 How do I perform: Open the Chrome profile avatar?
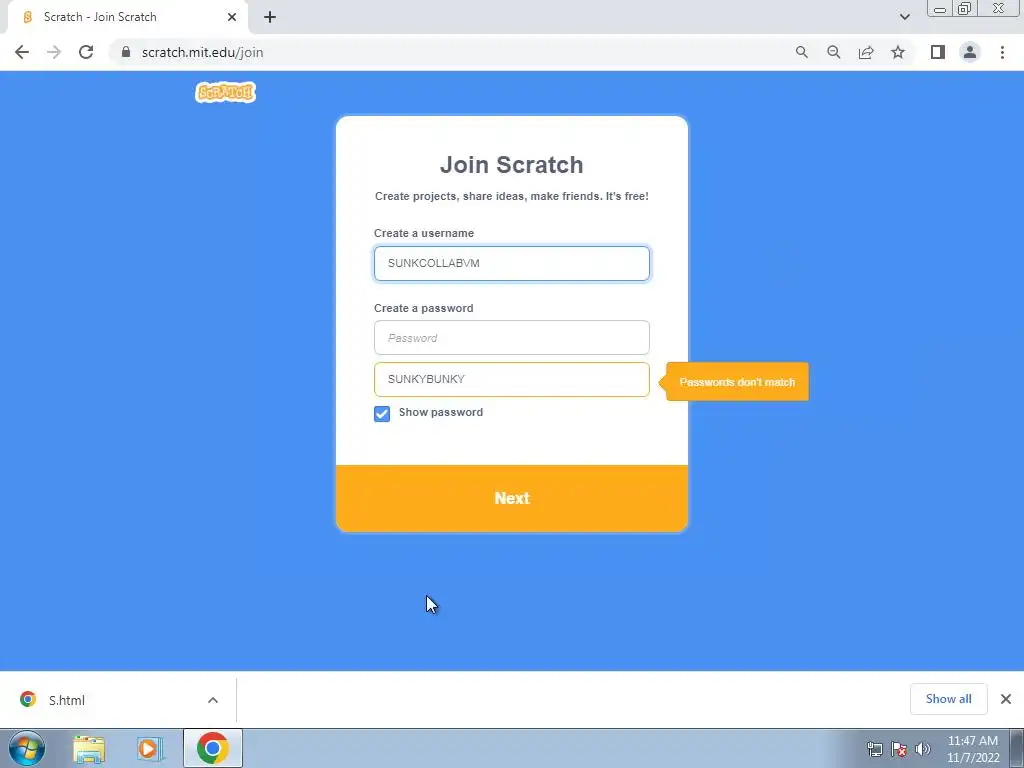(x=970, y=52)
